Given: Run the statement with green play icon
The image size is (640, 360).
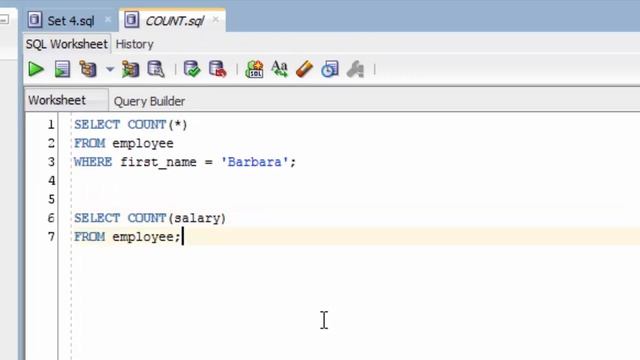Looking at the screenshot, I should pos(36,69).
